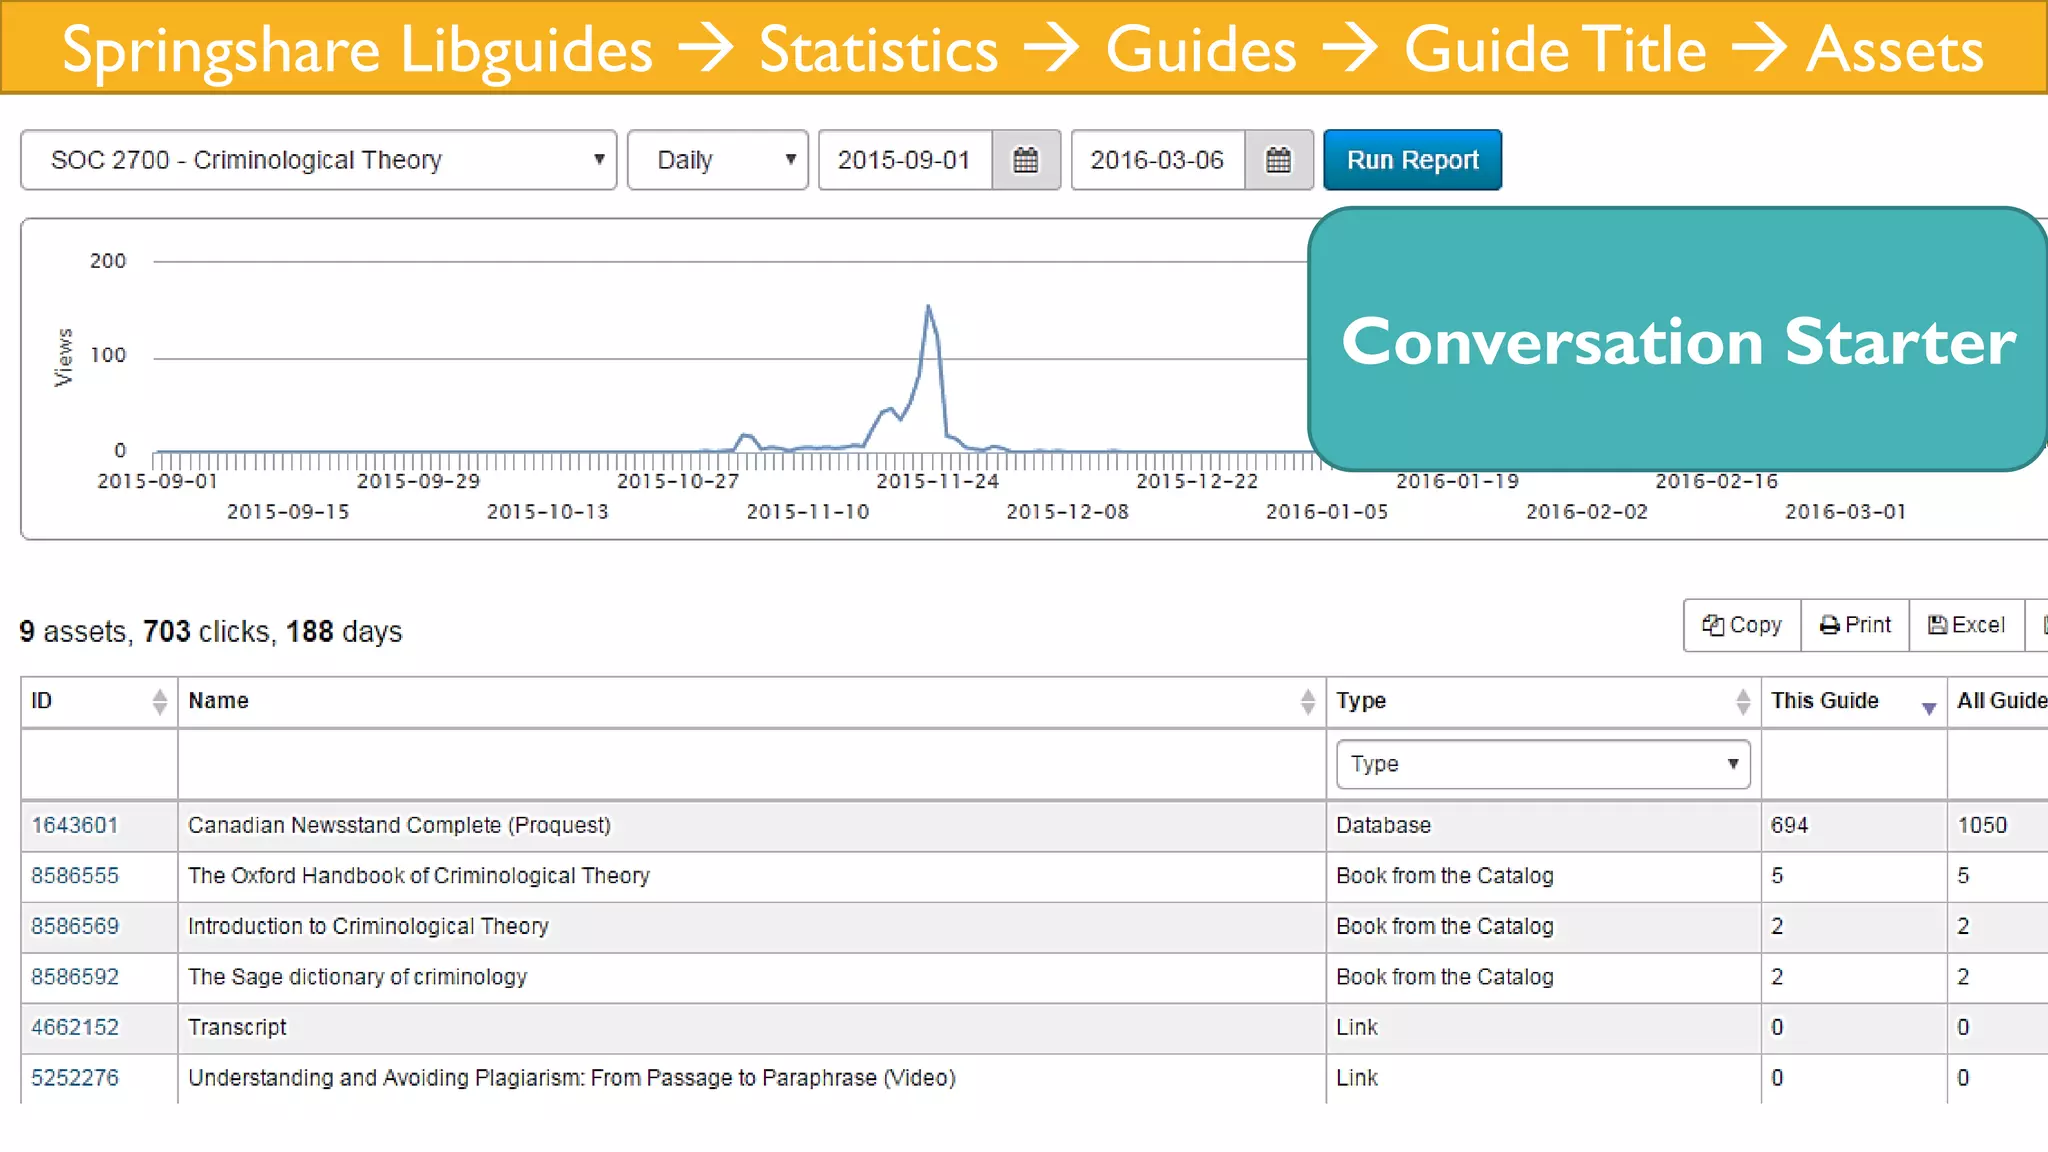Viewport: 2048px width, 1152px height.
Task: Click the Conversation Starter callout box
Action: [1678, 340]
